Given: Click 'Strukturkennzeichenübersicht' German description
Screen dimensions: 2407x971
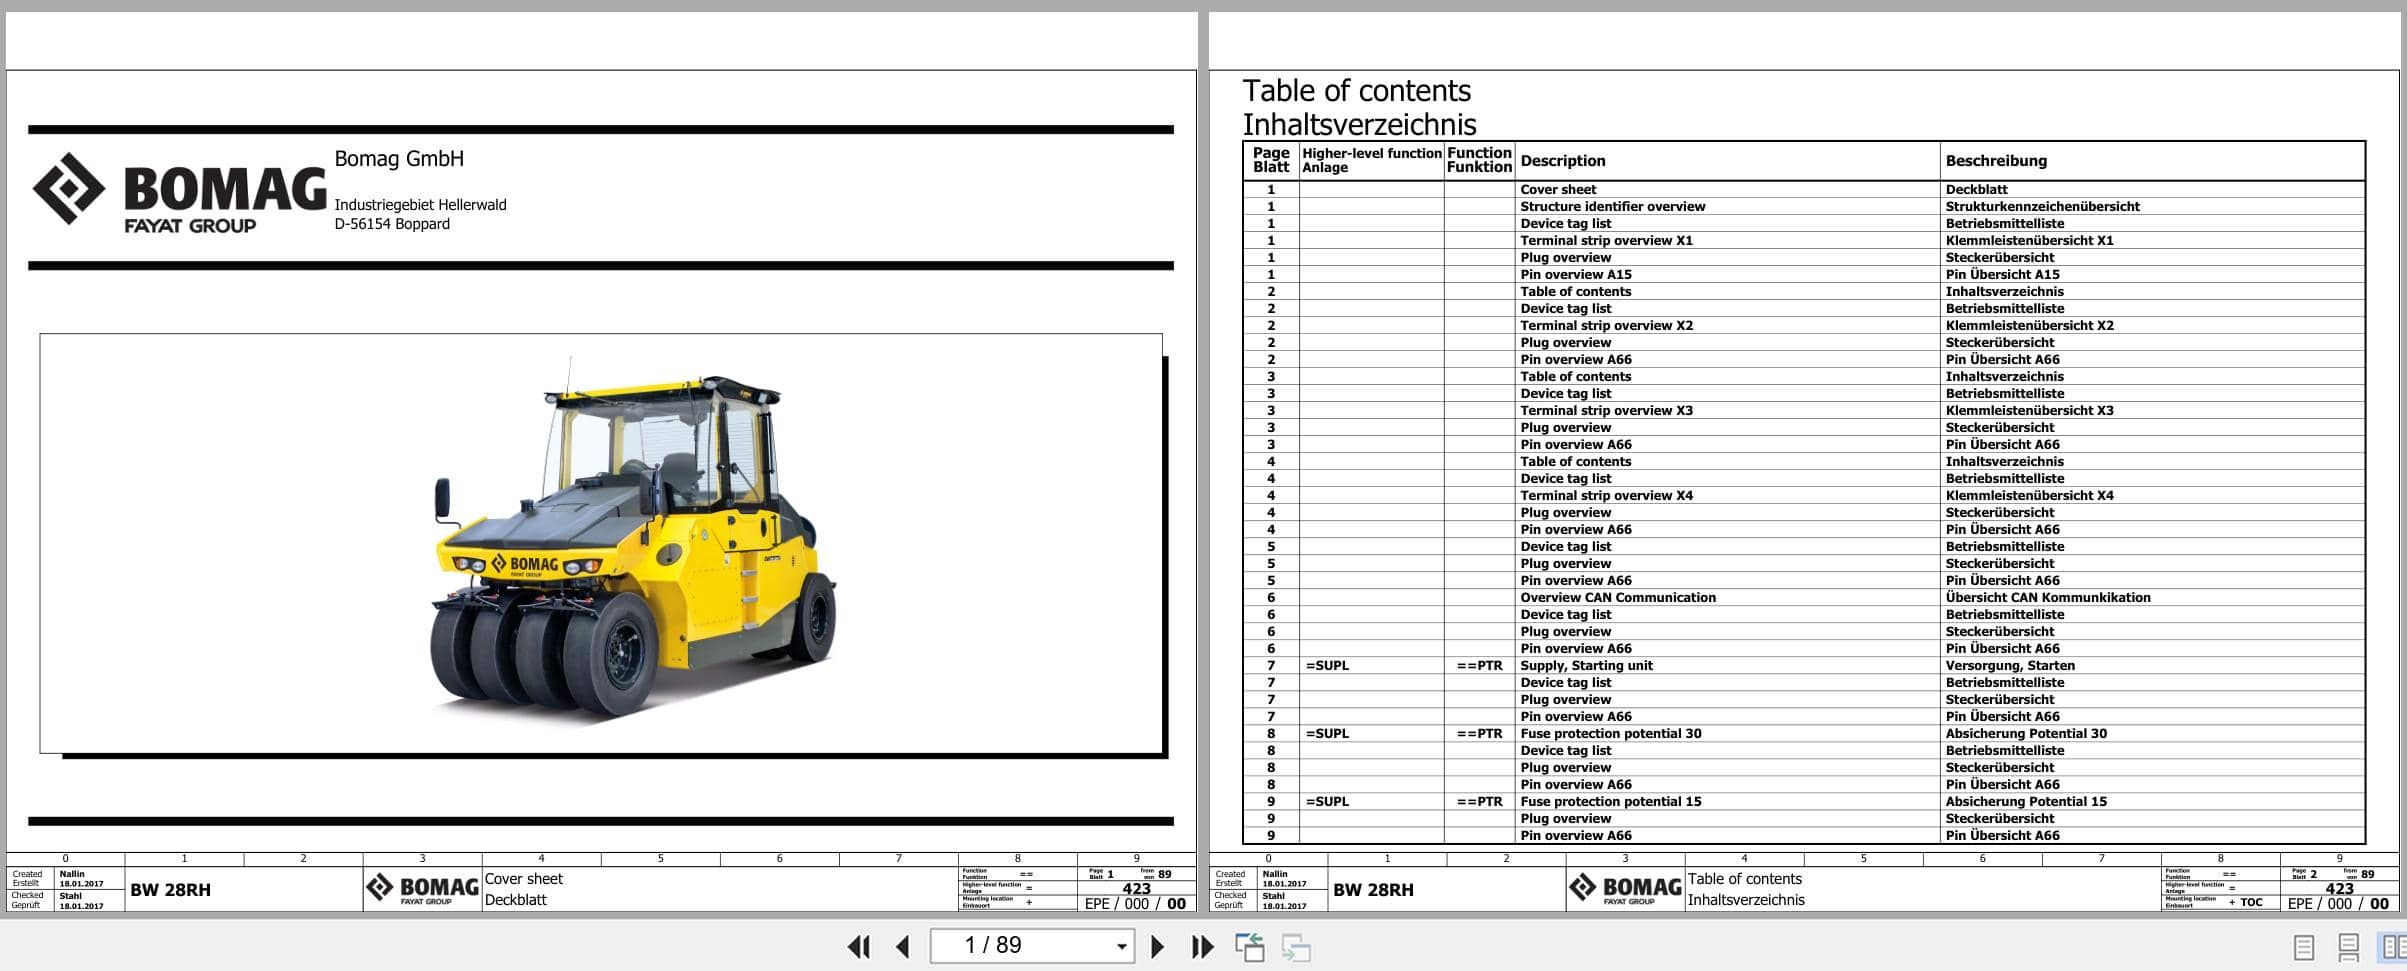Looking at the screenshot, I should (x=2042, y=207).
